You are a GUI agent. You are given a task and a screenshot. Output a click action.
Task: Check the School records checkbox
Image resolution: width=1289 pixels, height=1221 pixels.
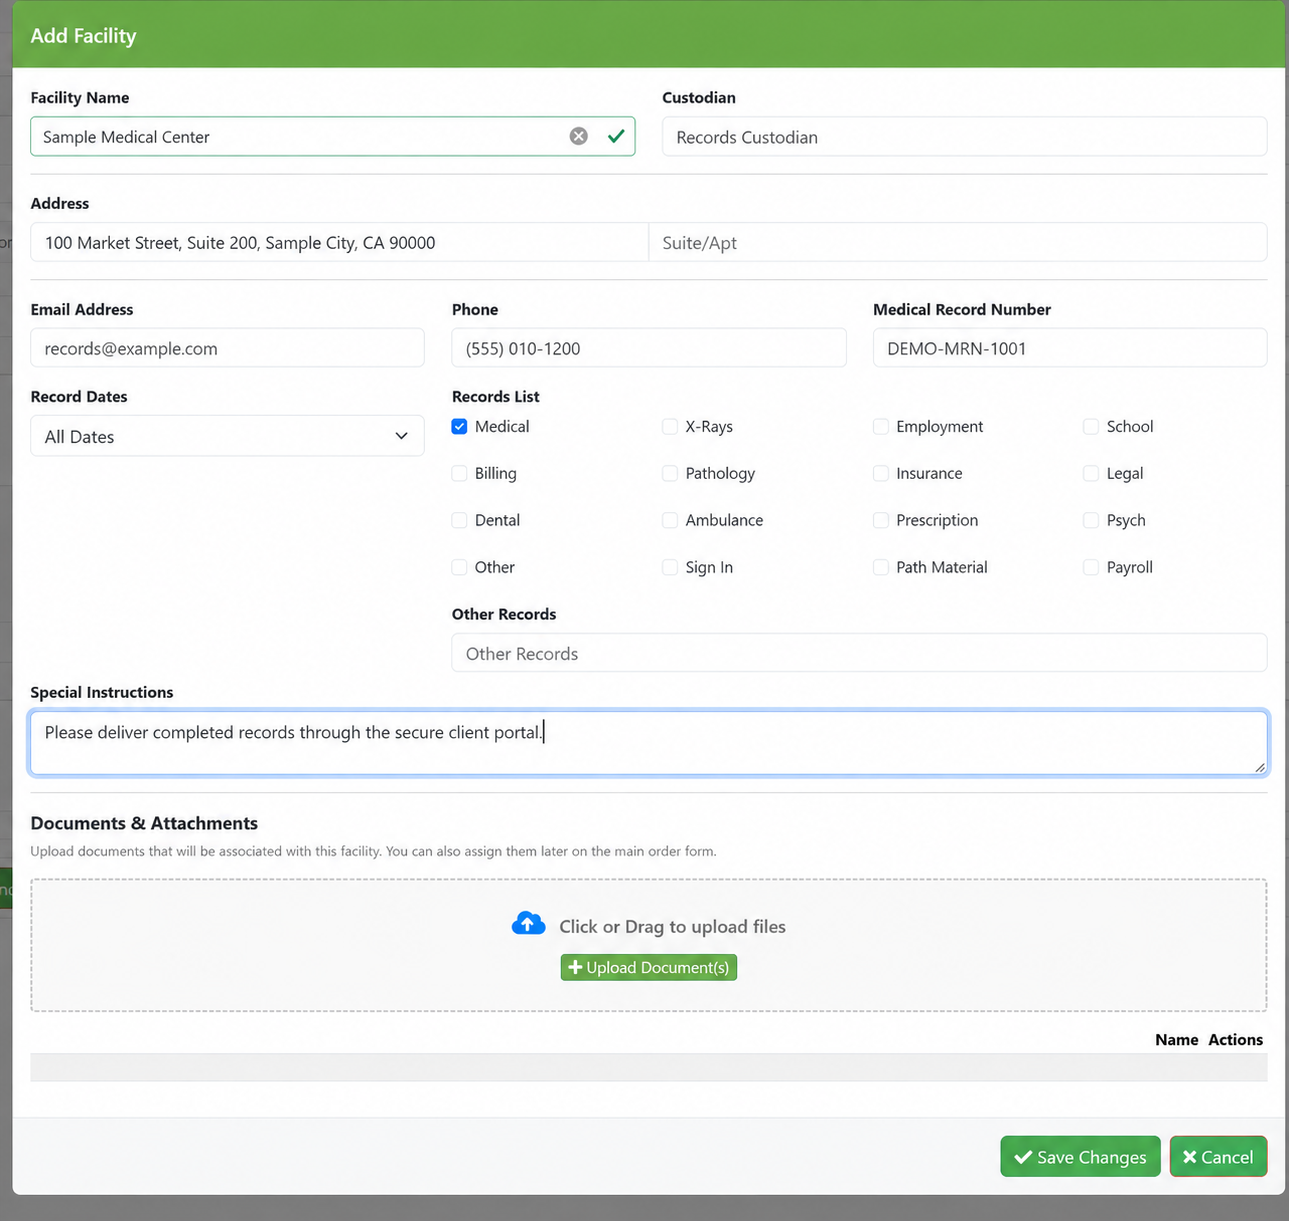(1091, 426)
